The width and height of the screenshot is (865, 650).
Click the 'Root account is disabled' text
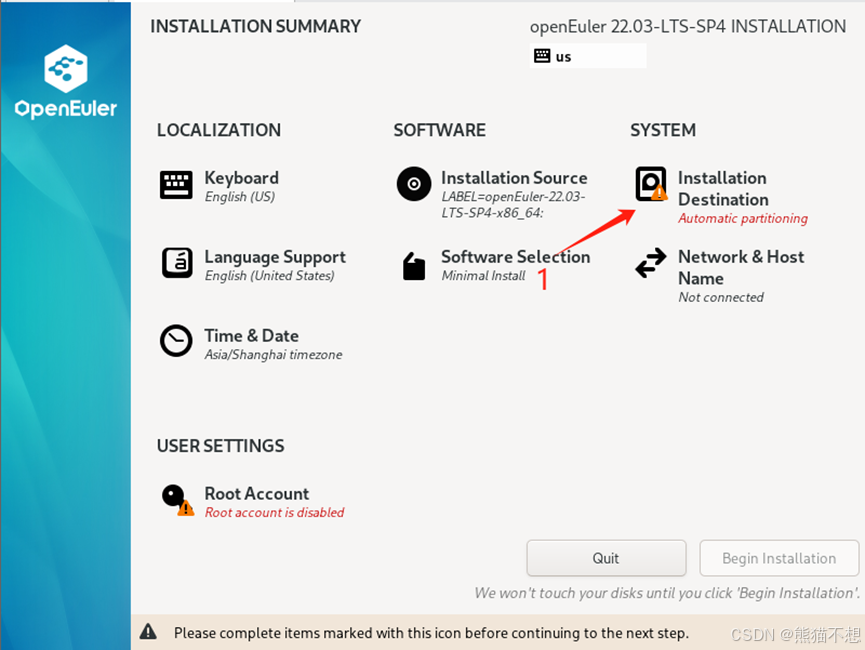pyautogui.click(x=274, y=513)
